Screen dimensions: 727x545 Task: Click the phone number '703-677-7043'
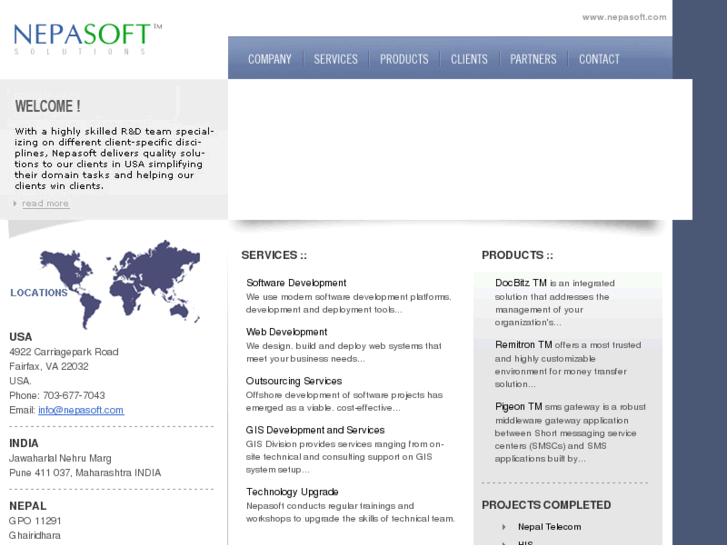(74, 396)
